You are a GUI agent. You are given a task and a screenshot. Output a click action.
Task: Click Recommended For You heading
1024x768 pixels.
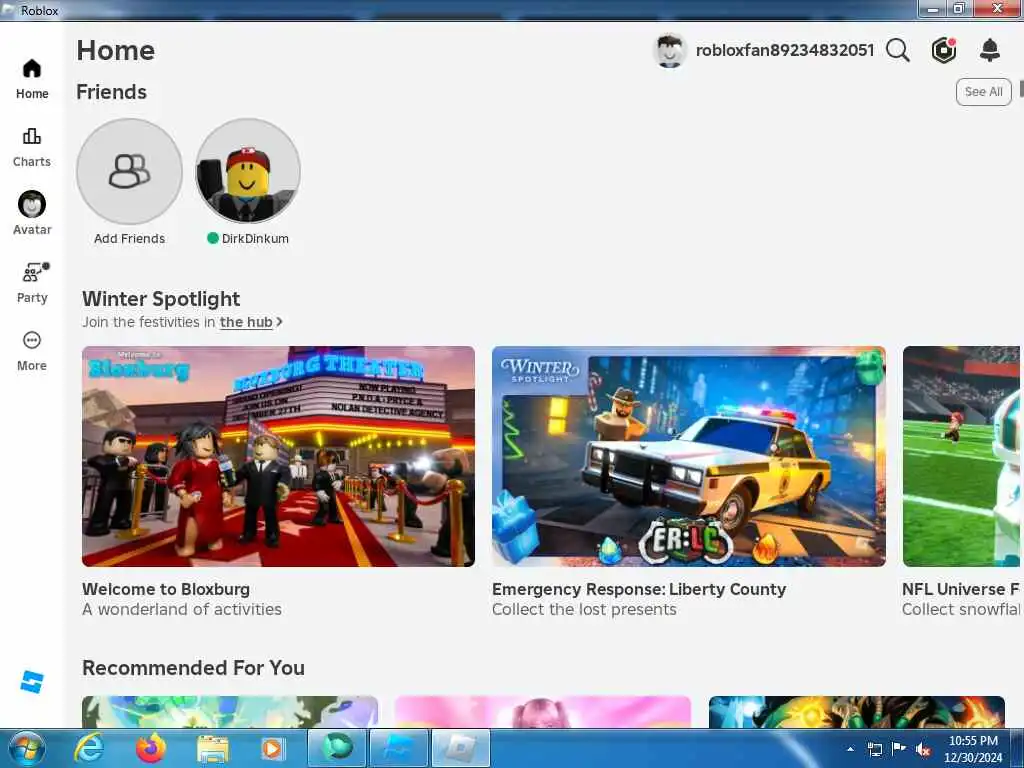click(193, 668)
